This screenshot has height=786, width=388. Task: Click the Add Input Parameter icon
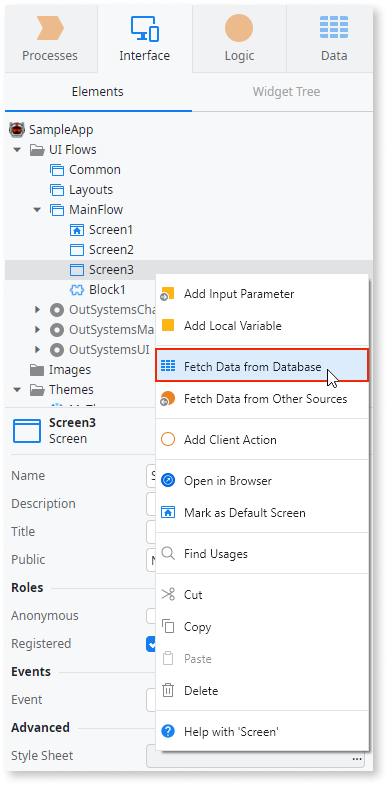point(167,294)
